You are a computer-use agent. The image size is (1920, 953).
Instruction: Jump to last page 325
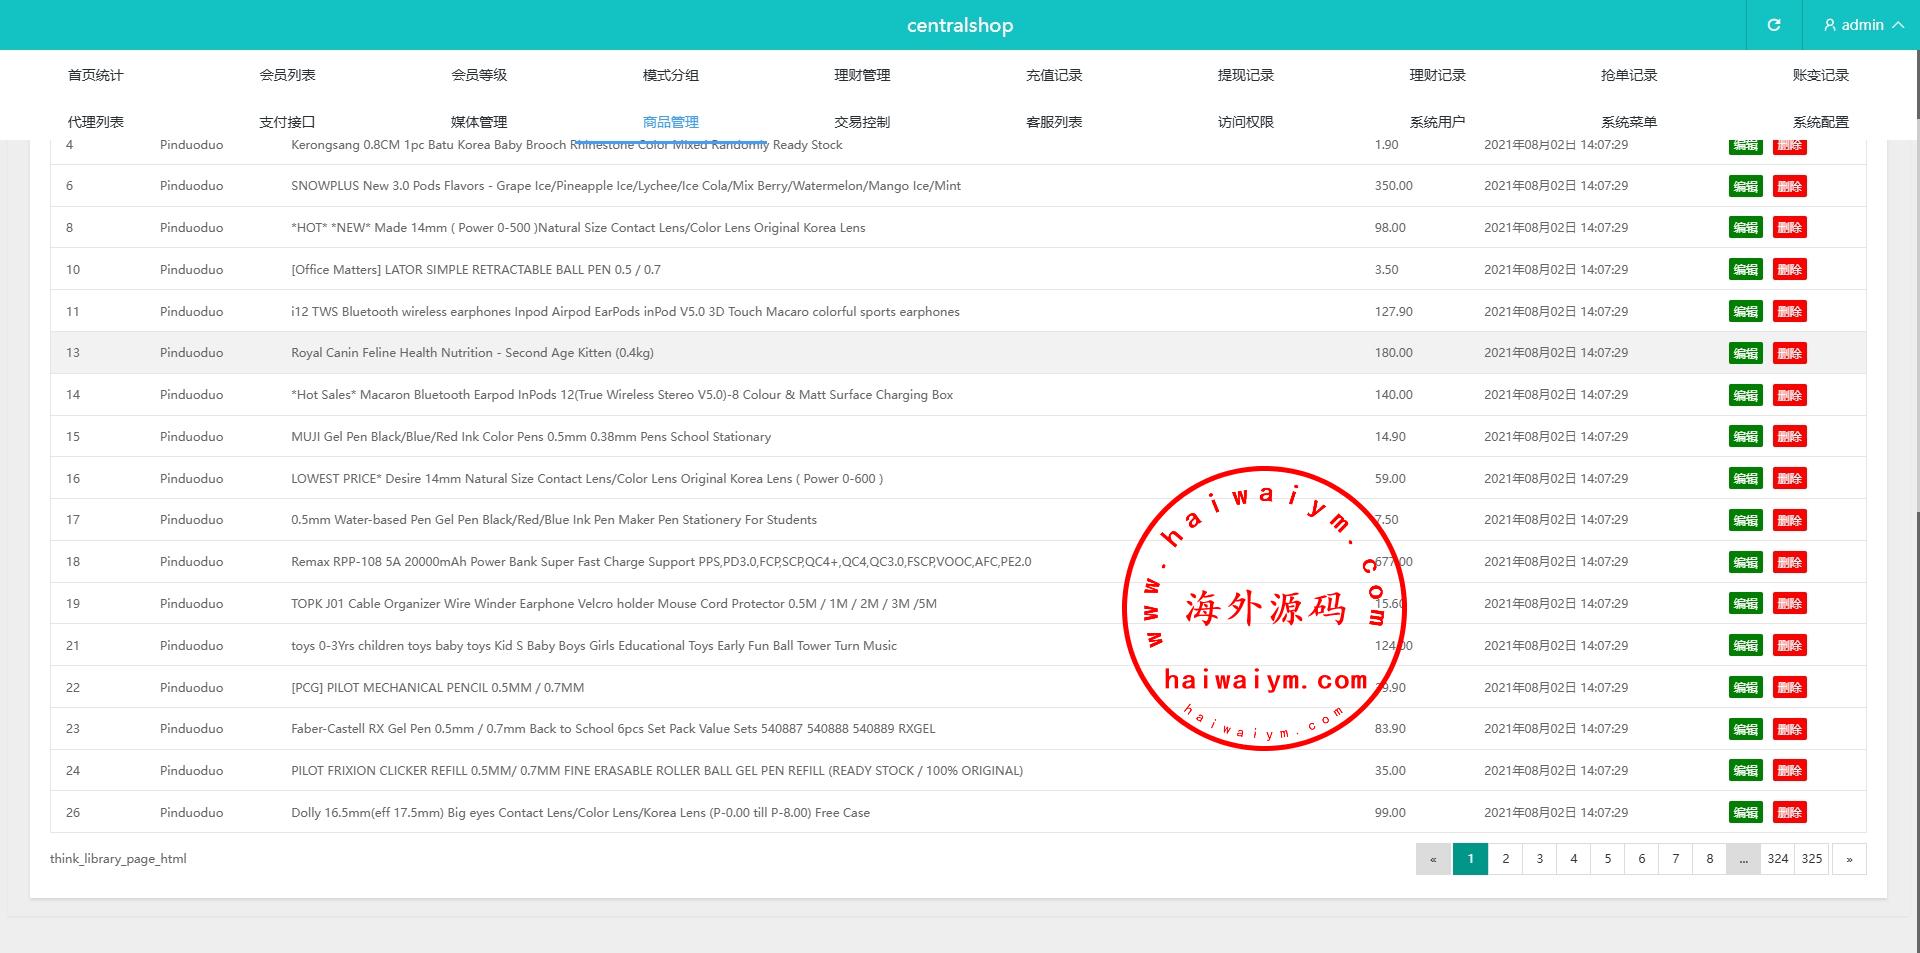tap(1811, 859)
